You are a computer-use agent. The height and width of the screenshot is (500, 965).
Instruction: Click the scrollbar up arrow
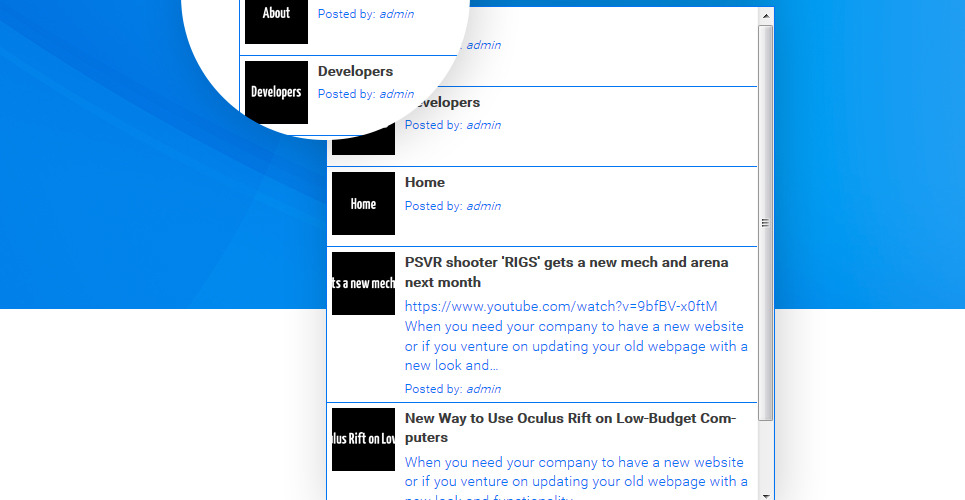click(766, 16)
